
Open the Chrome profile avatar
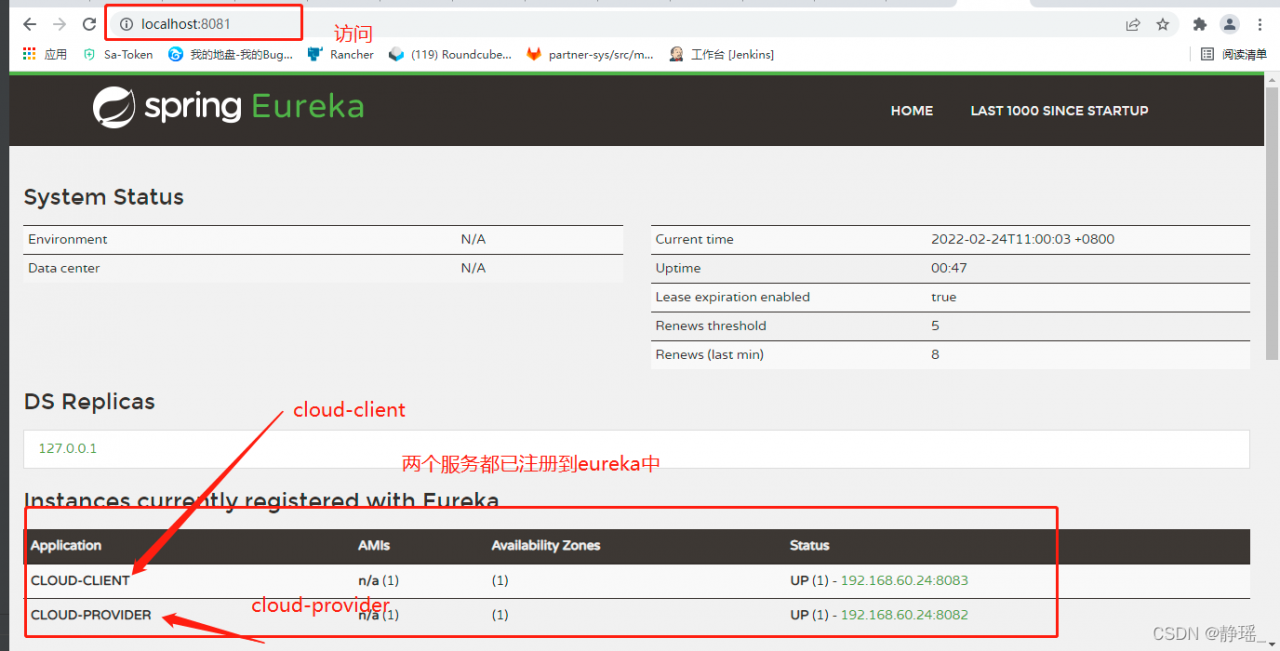point(1230,24)
